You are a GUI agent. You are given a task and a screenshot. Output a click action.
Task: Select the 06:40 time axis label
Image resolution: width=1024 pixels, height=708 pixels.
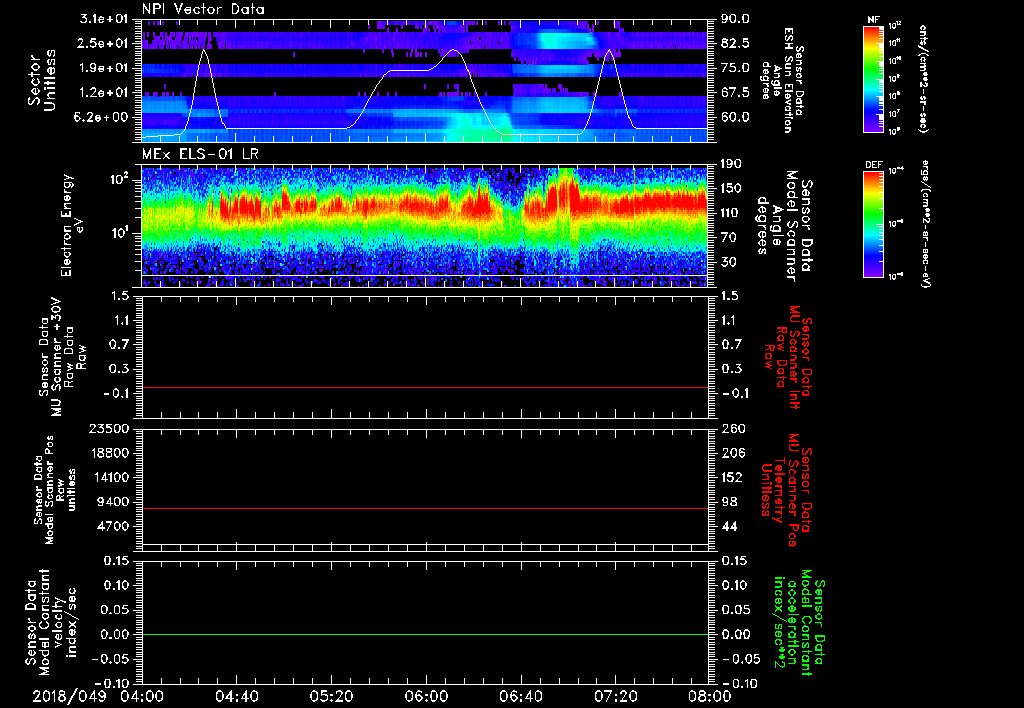click(x=521, y=696)
